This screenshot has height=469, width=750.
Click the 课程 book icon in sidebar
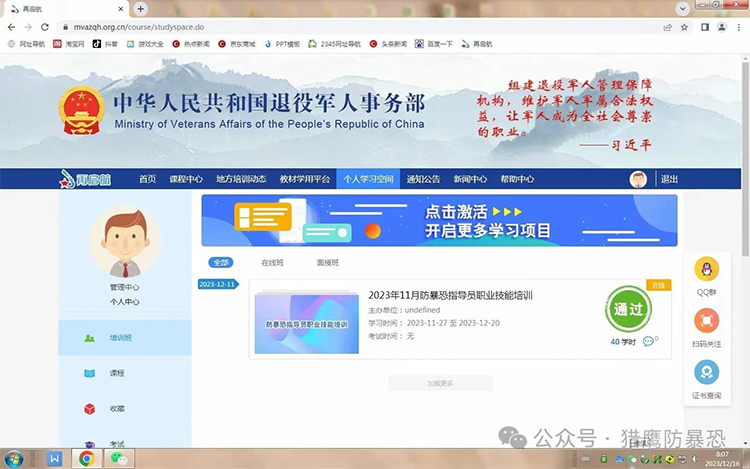pyautogui.click(x=89, y=373)
